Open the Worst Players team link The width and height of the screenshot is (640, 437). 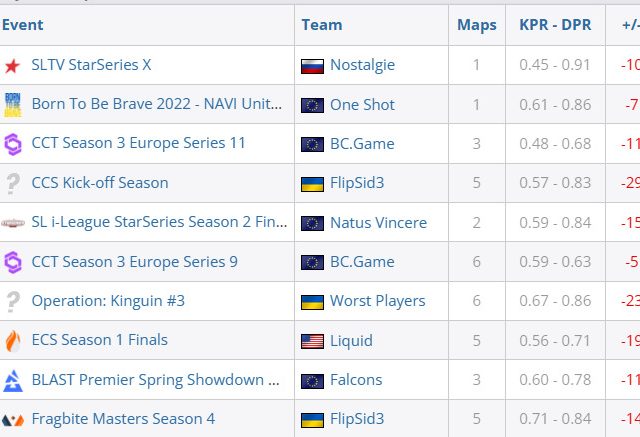click(377, 301)
